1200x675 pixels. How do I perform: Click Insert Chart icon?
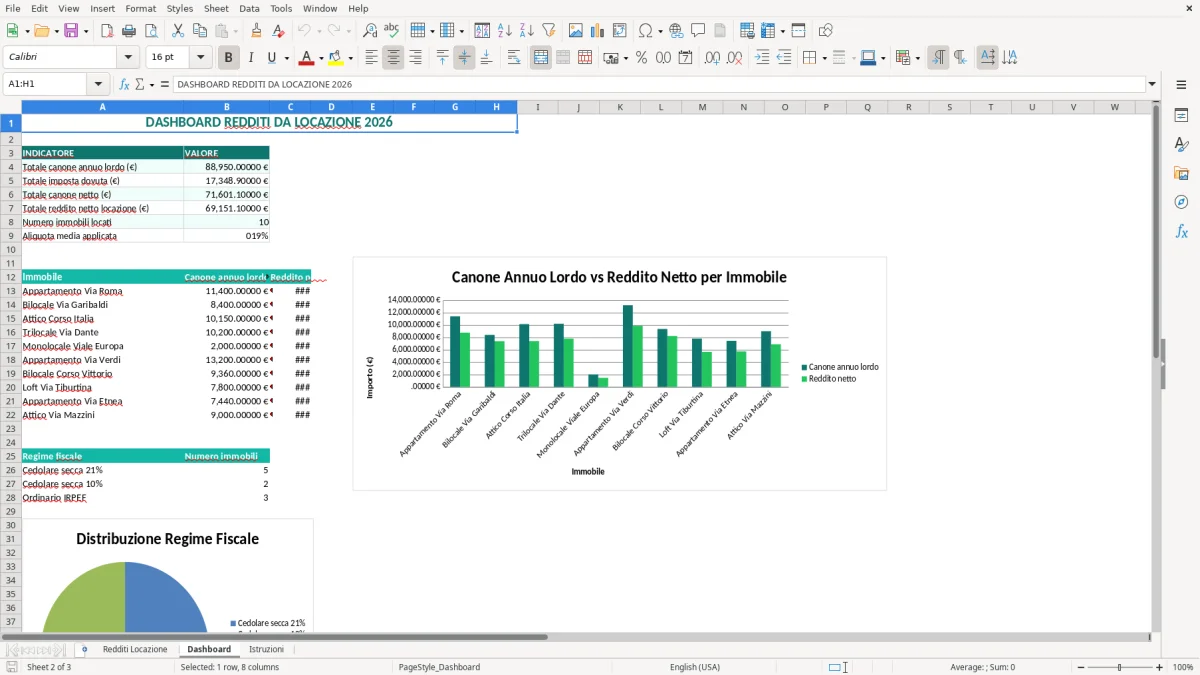pyautogui.click(x=598, y=31)
